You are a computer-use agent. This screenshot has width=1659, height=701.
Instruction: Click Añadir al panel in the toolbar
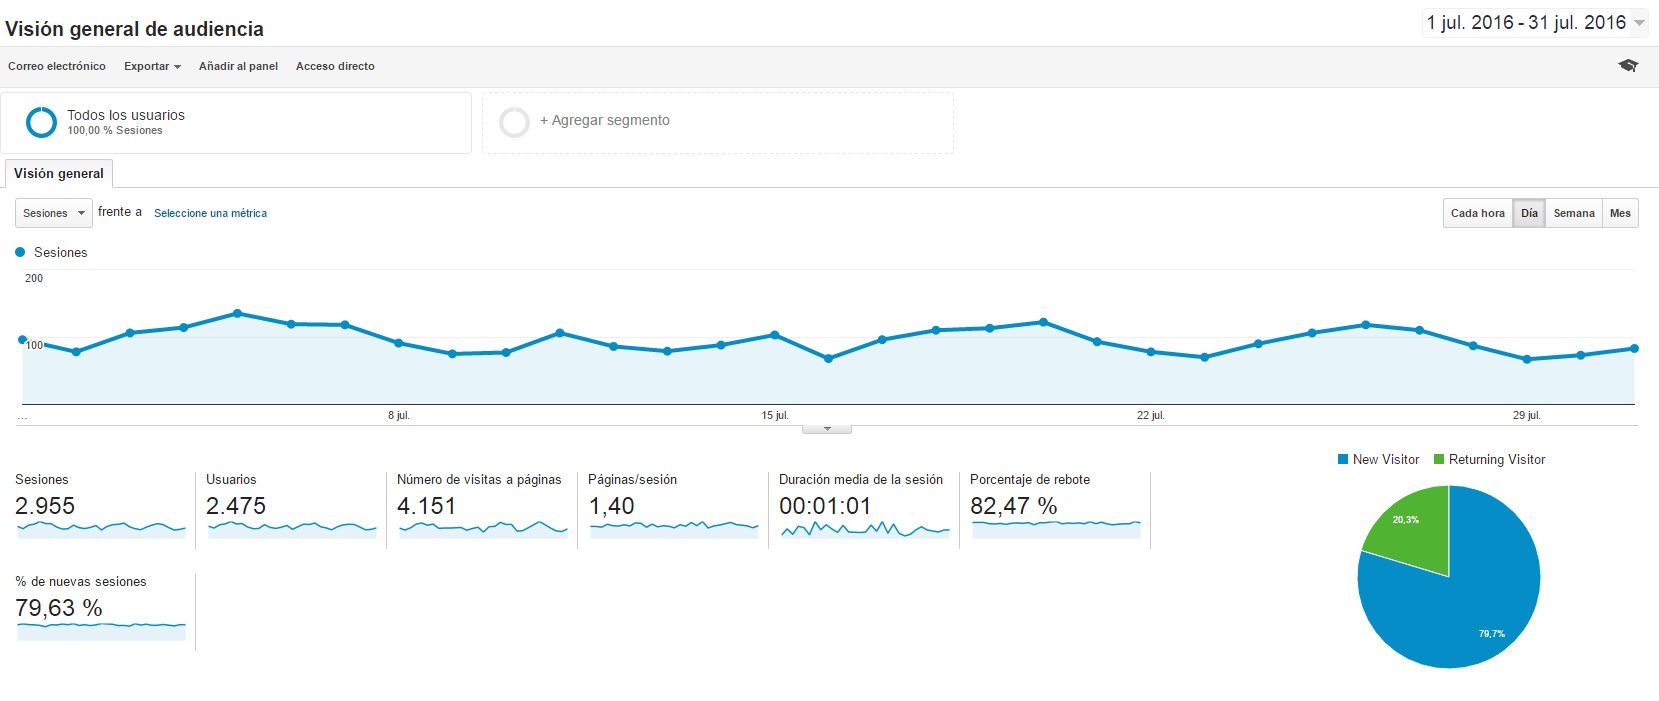238,66
